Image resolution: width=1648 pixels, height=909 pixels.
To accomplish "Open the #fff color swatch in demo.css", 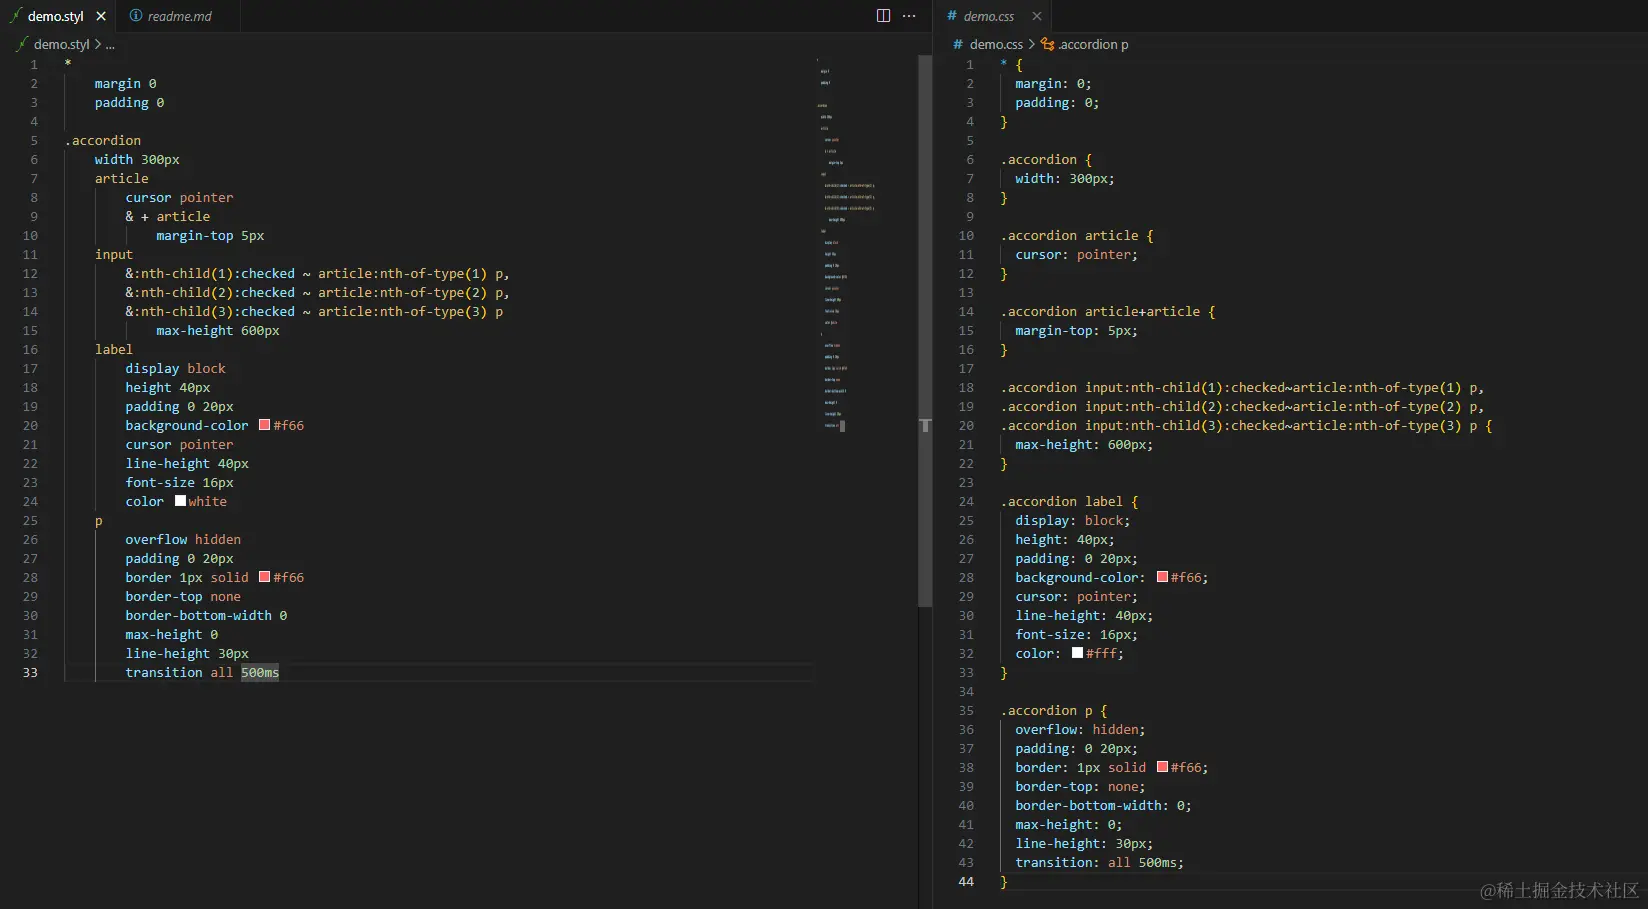I will 1078,653.
